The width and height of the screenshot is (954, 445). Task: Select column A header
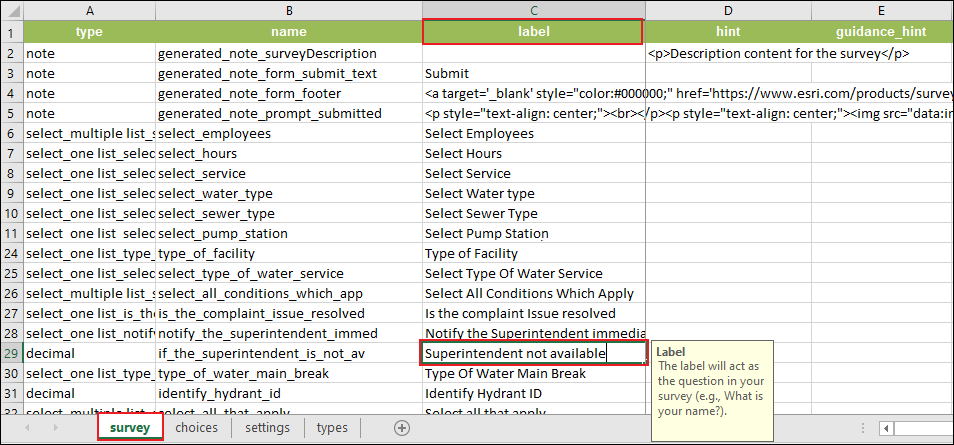coord(90,10)
